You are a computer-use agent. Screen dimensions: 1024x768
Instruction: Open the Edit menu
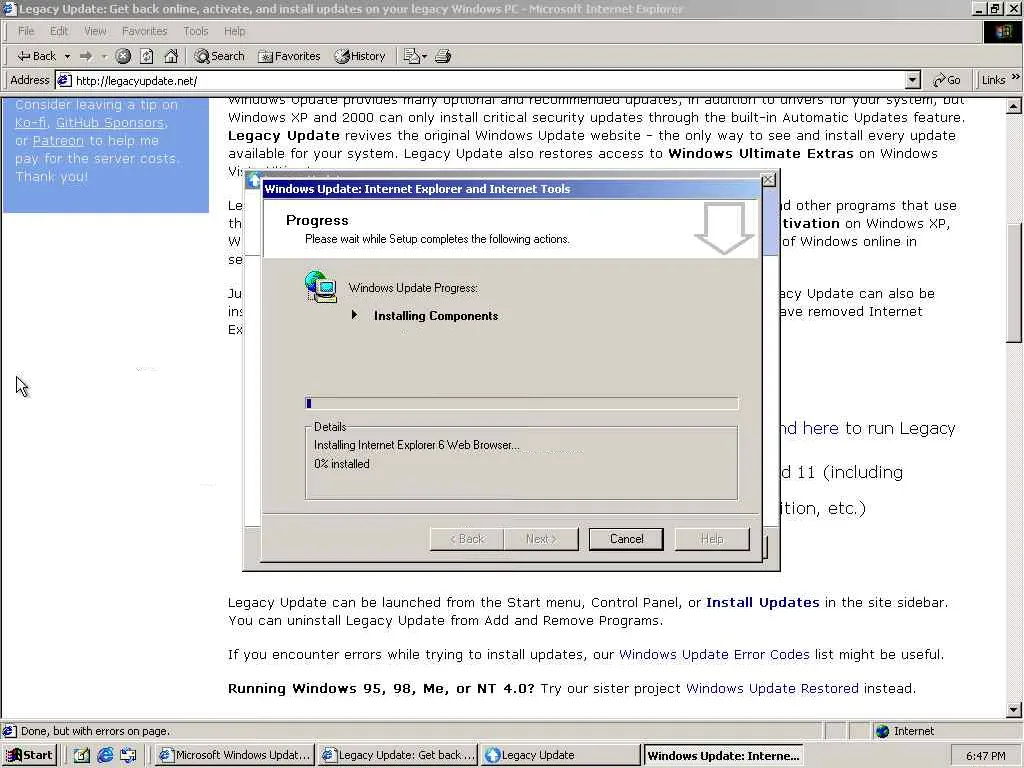click(59, 31)
